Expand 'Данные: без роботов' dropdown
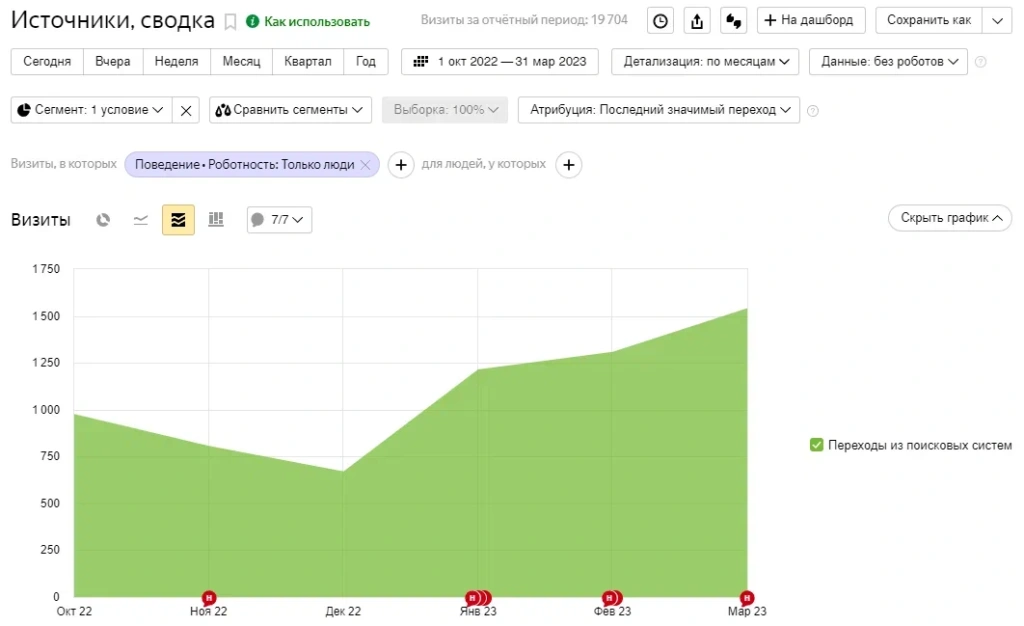The height and width of the screenshot is (626, 1024). coord(888,62)
